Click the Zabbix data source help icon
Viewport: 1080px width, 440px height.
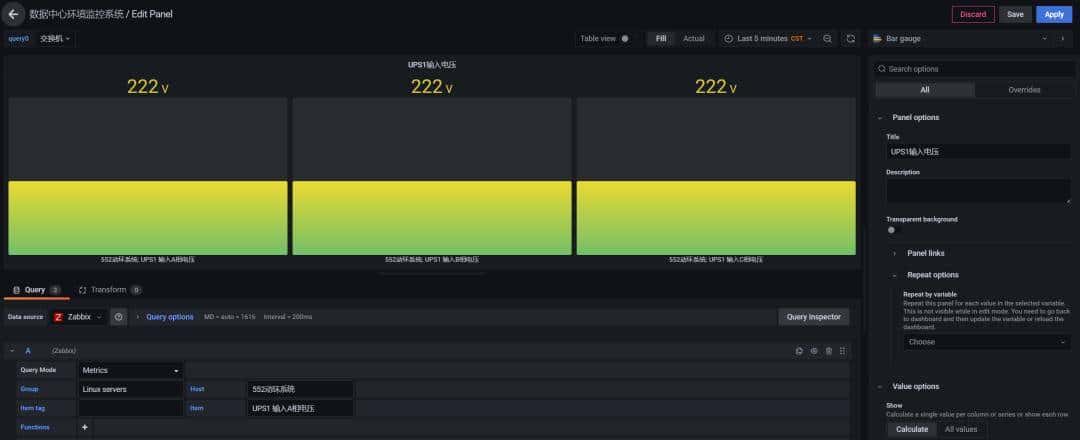[118, 317]
